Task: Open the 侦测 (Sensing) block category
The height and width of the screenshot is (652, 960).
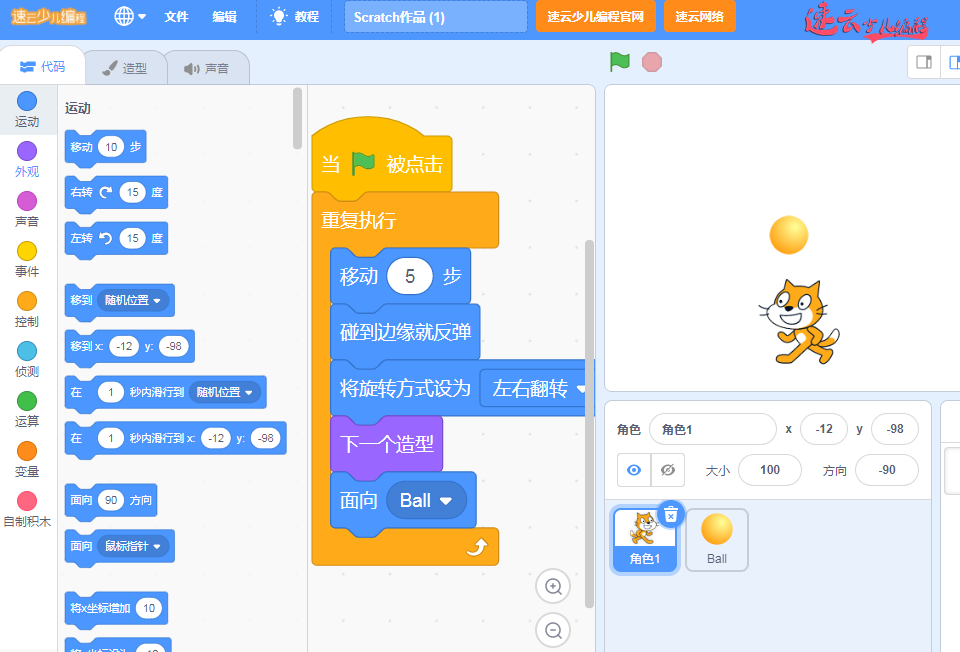Action: point(25,355)
